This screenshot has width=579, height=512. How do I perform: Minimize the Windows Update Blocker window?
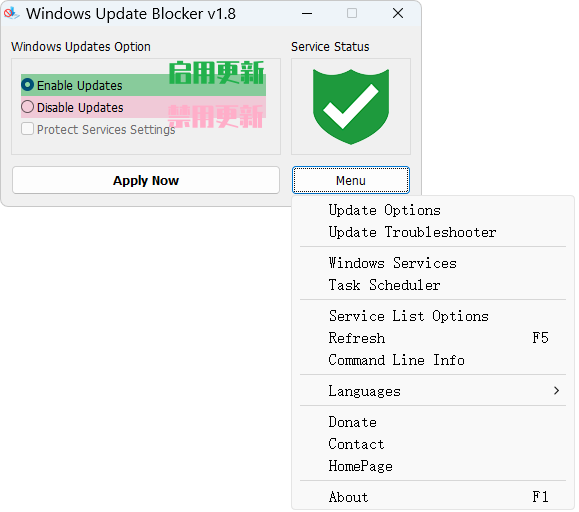[306, 14]
